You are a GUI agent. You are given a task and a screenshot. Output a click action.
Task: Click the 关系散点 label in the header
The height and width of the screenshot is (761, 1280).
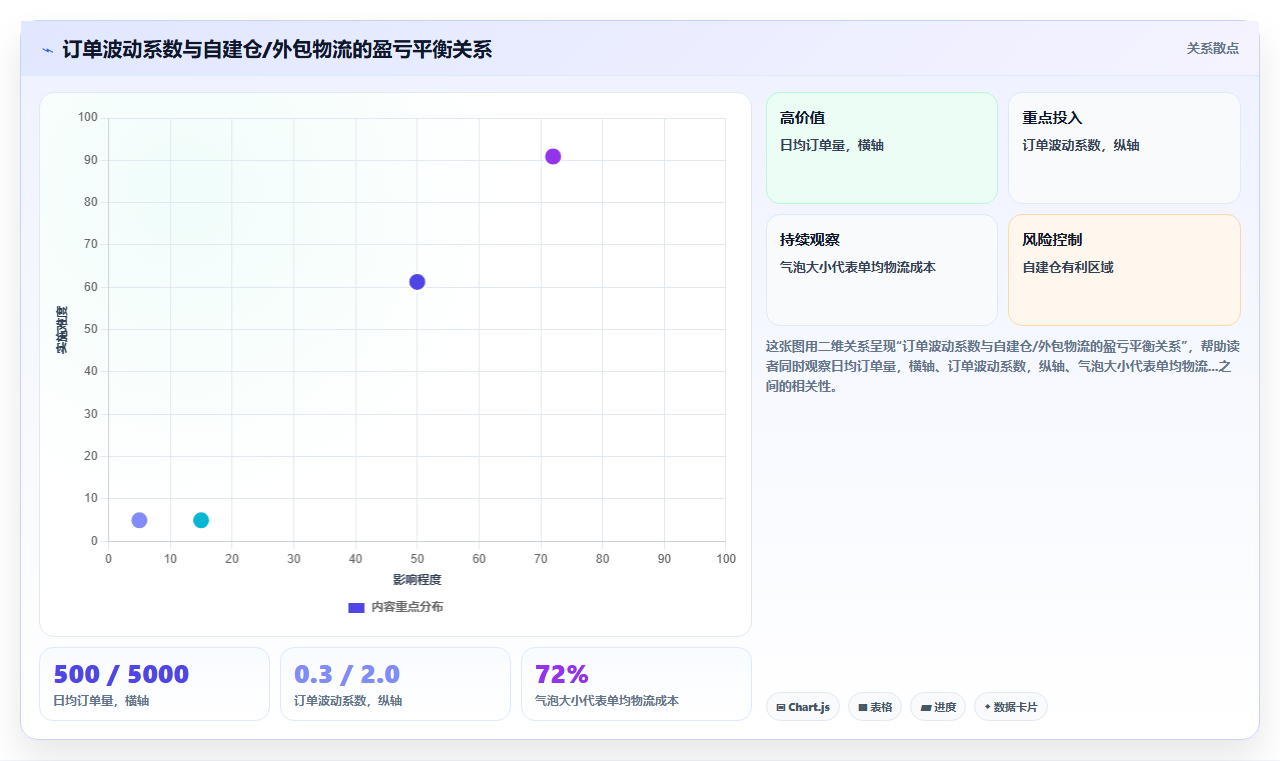(x=1212, y=48)
